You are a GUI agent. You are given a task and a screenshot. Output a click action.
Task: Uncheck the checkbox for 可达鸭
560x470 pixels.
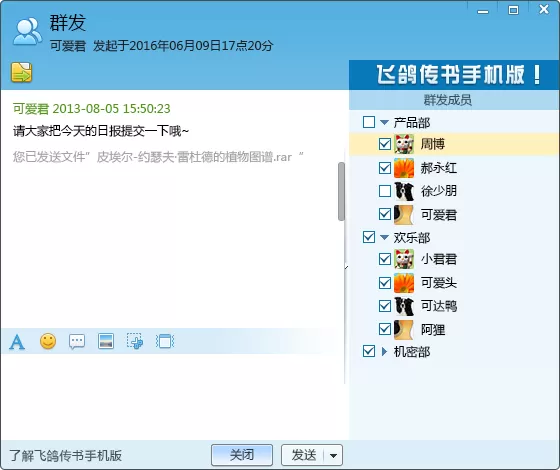pyautogui.click(x=385, y=306)
